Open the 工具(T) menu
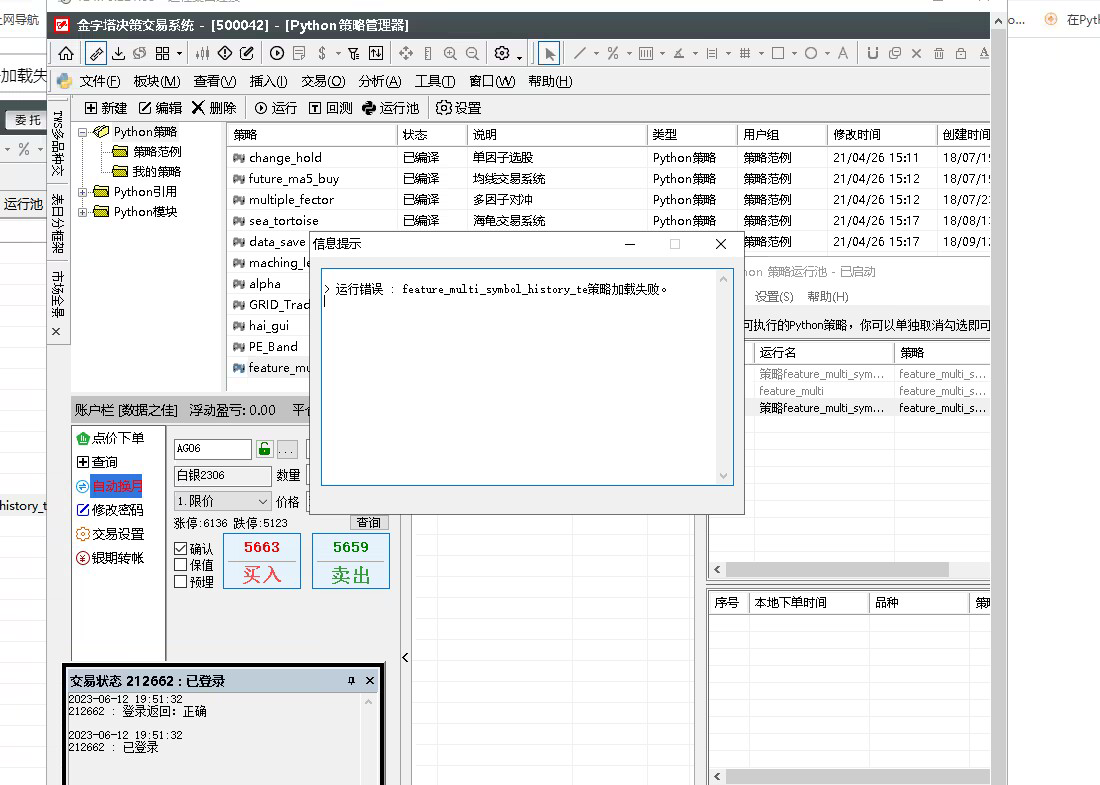This screenshot has height=785, width=1100. (435, 81)
